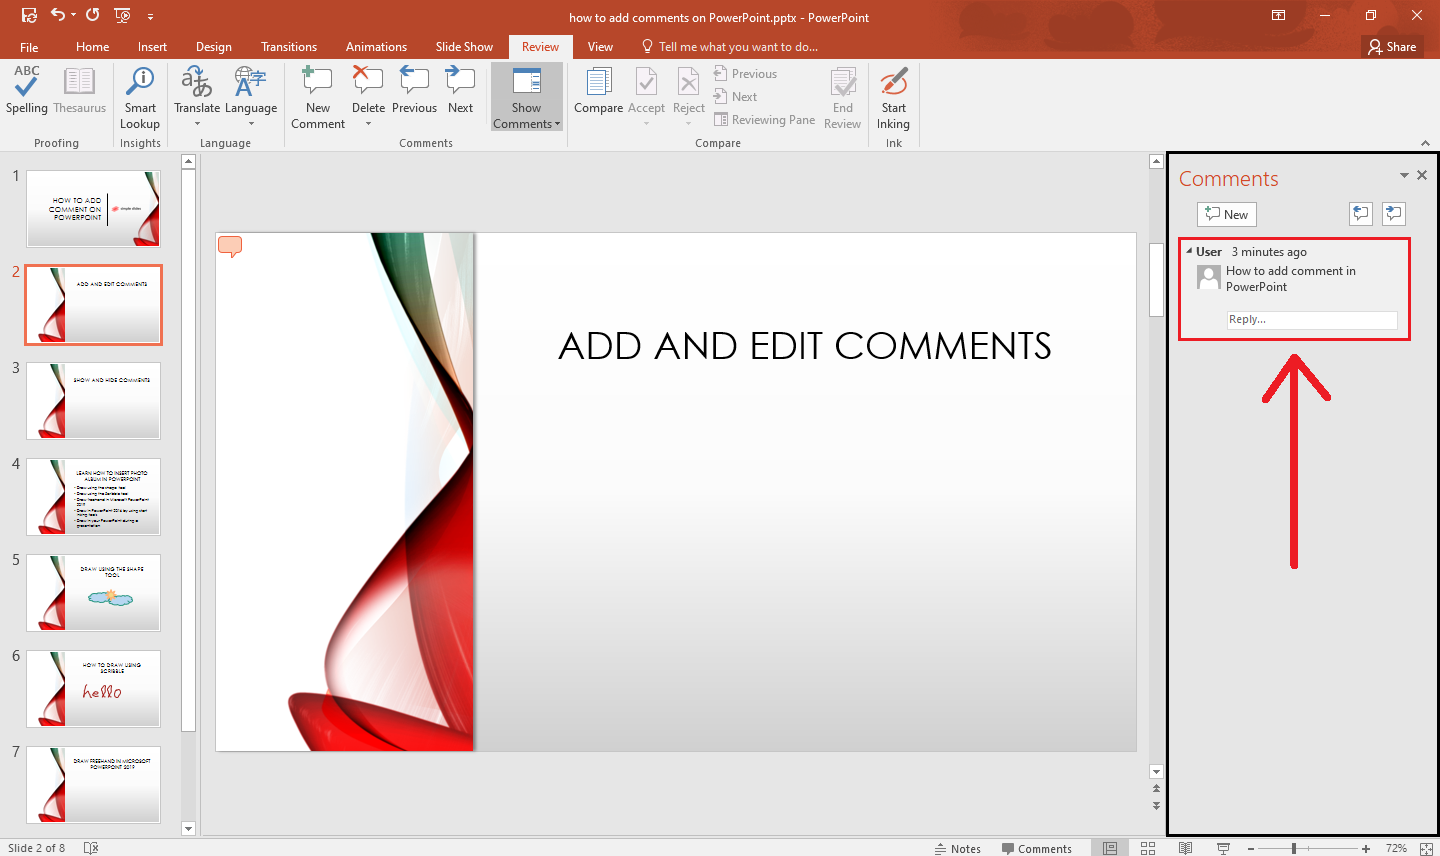Start Slide Show from status bar

click(x=1223, y=848)
